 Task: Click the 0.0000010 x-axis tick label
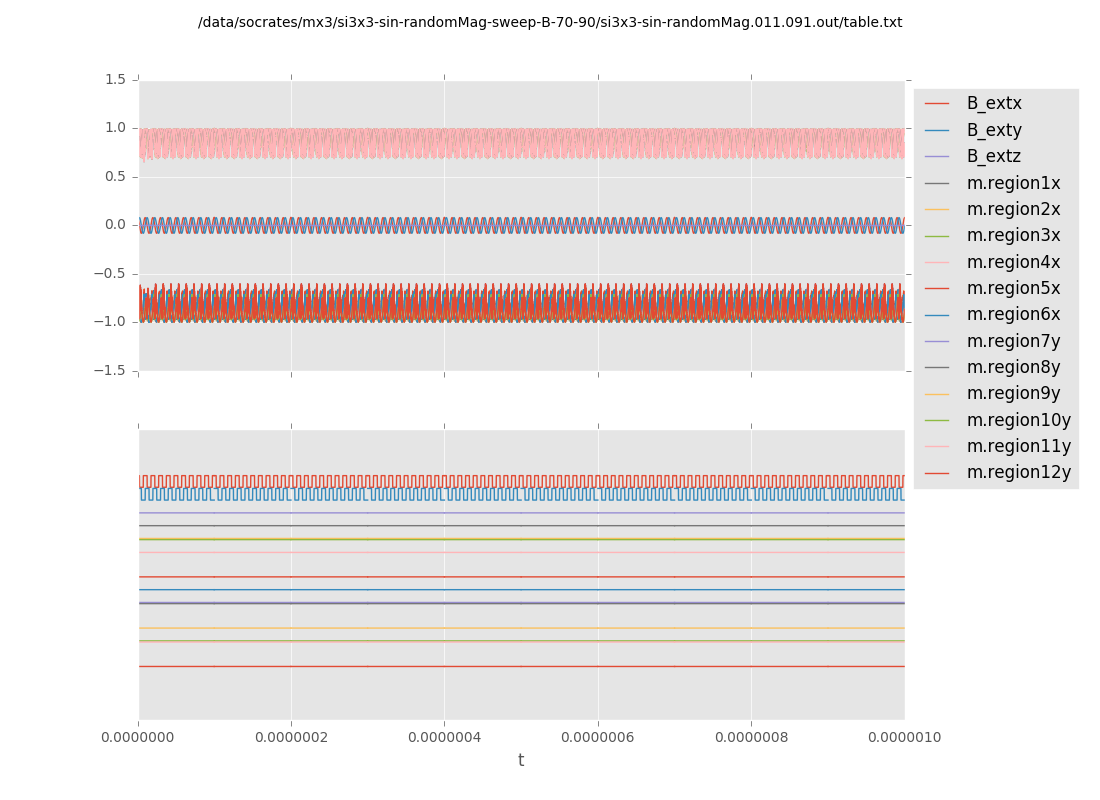coord(904,737)
